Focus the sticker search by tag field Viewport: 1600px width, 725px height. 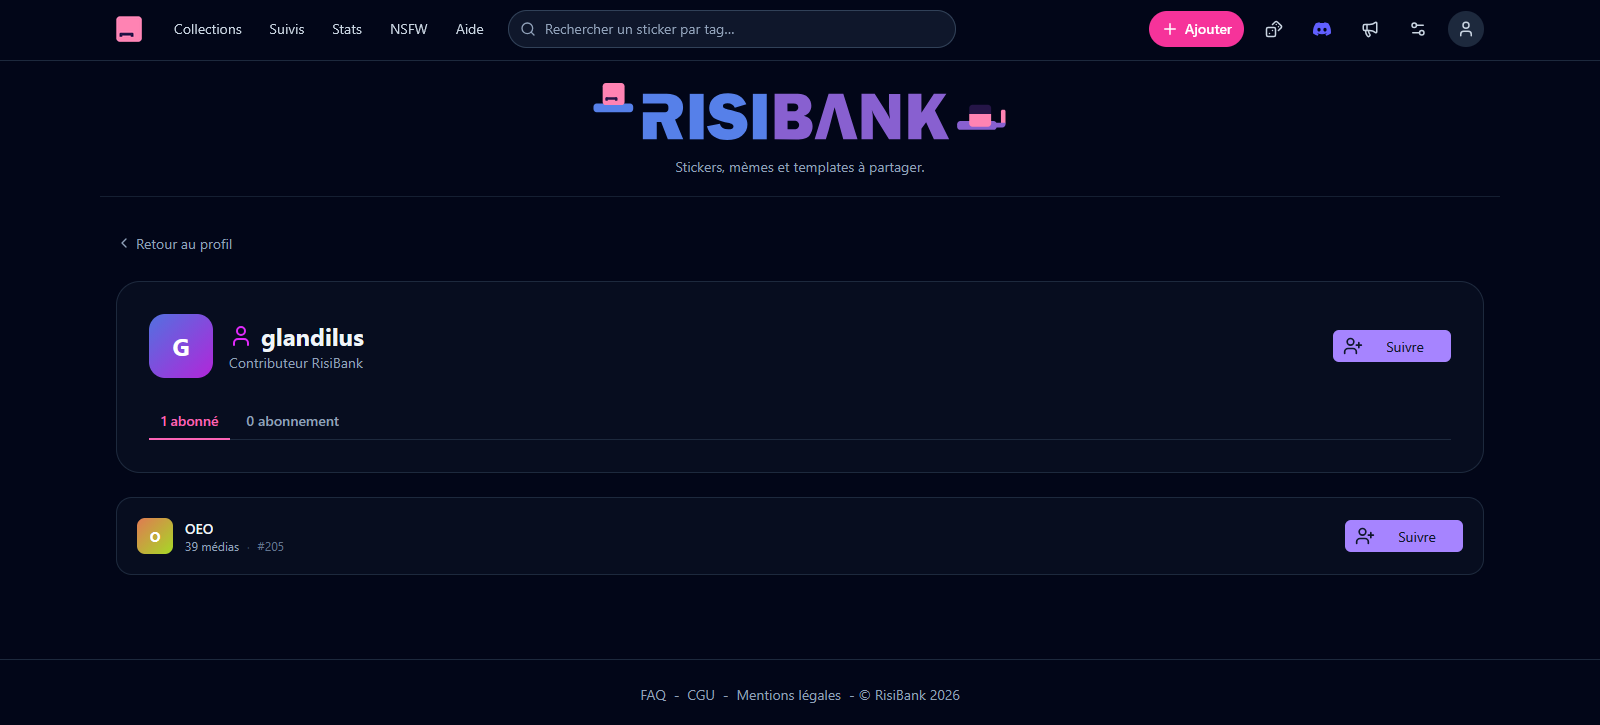732,29
